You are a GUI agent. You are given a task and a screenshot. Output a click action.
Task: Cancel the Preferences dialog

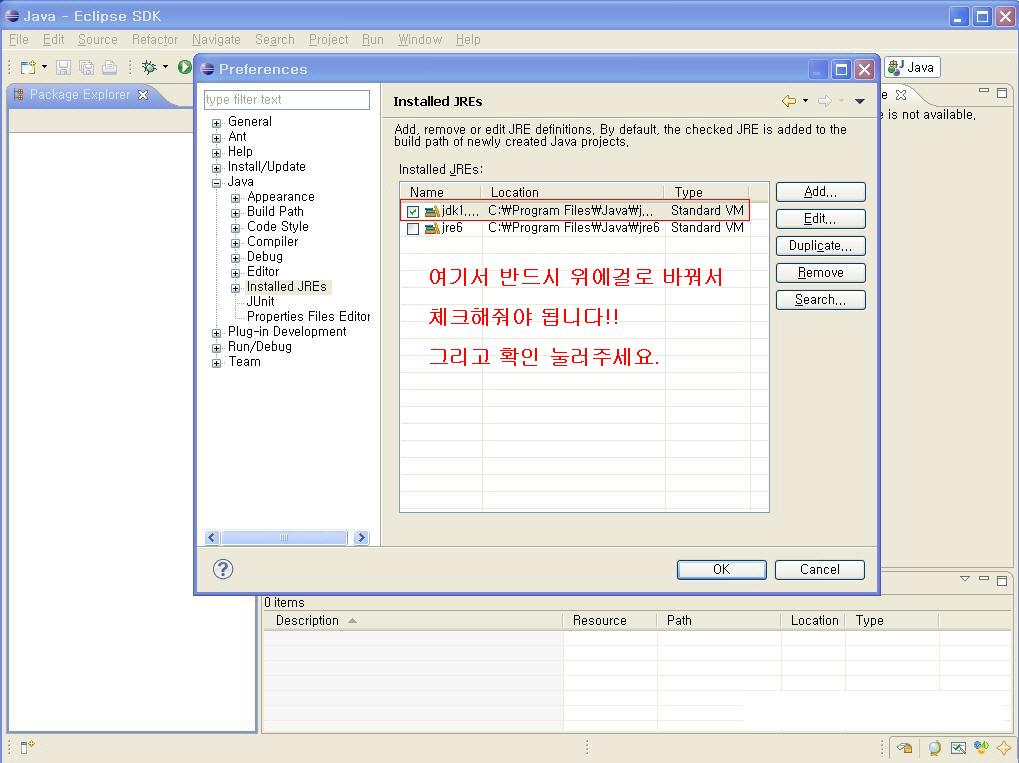click(x=819, y=569)
